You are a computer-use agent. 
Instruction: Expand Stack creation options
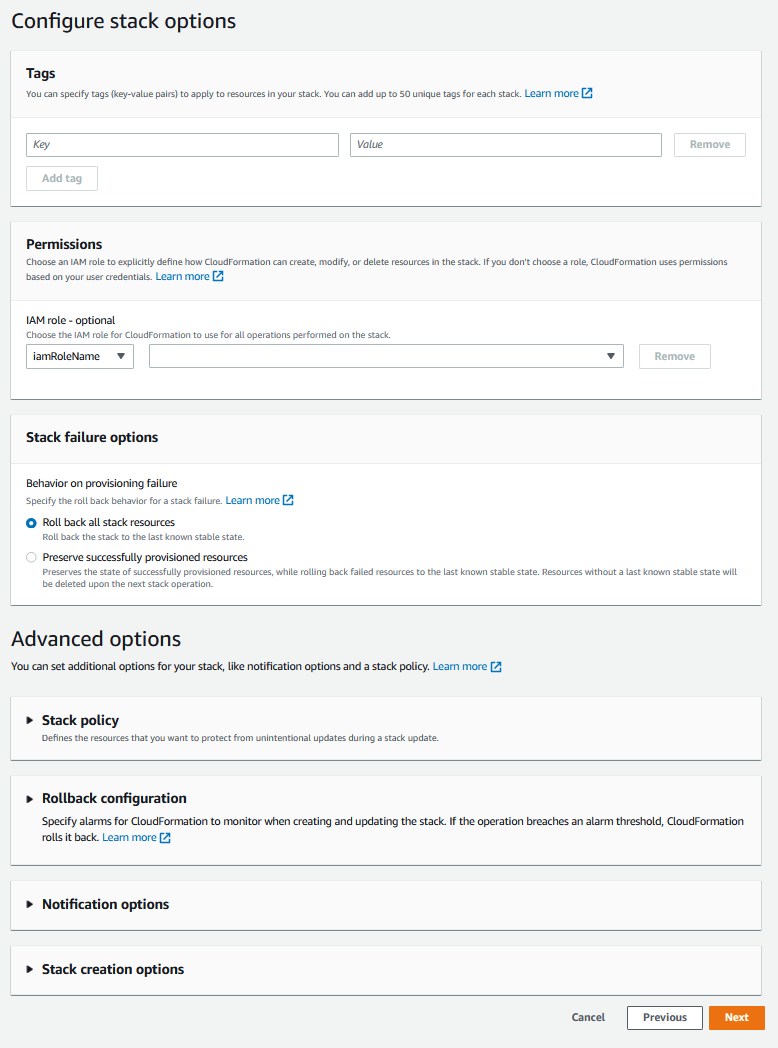click(29, 969)
